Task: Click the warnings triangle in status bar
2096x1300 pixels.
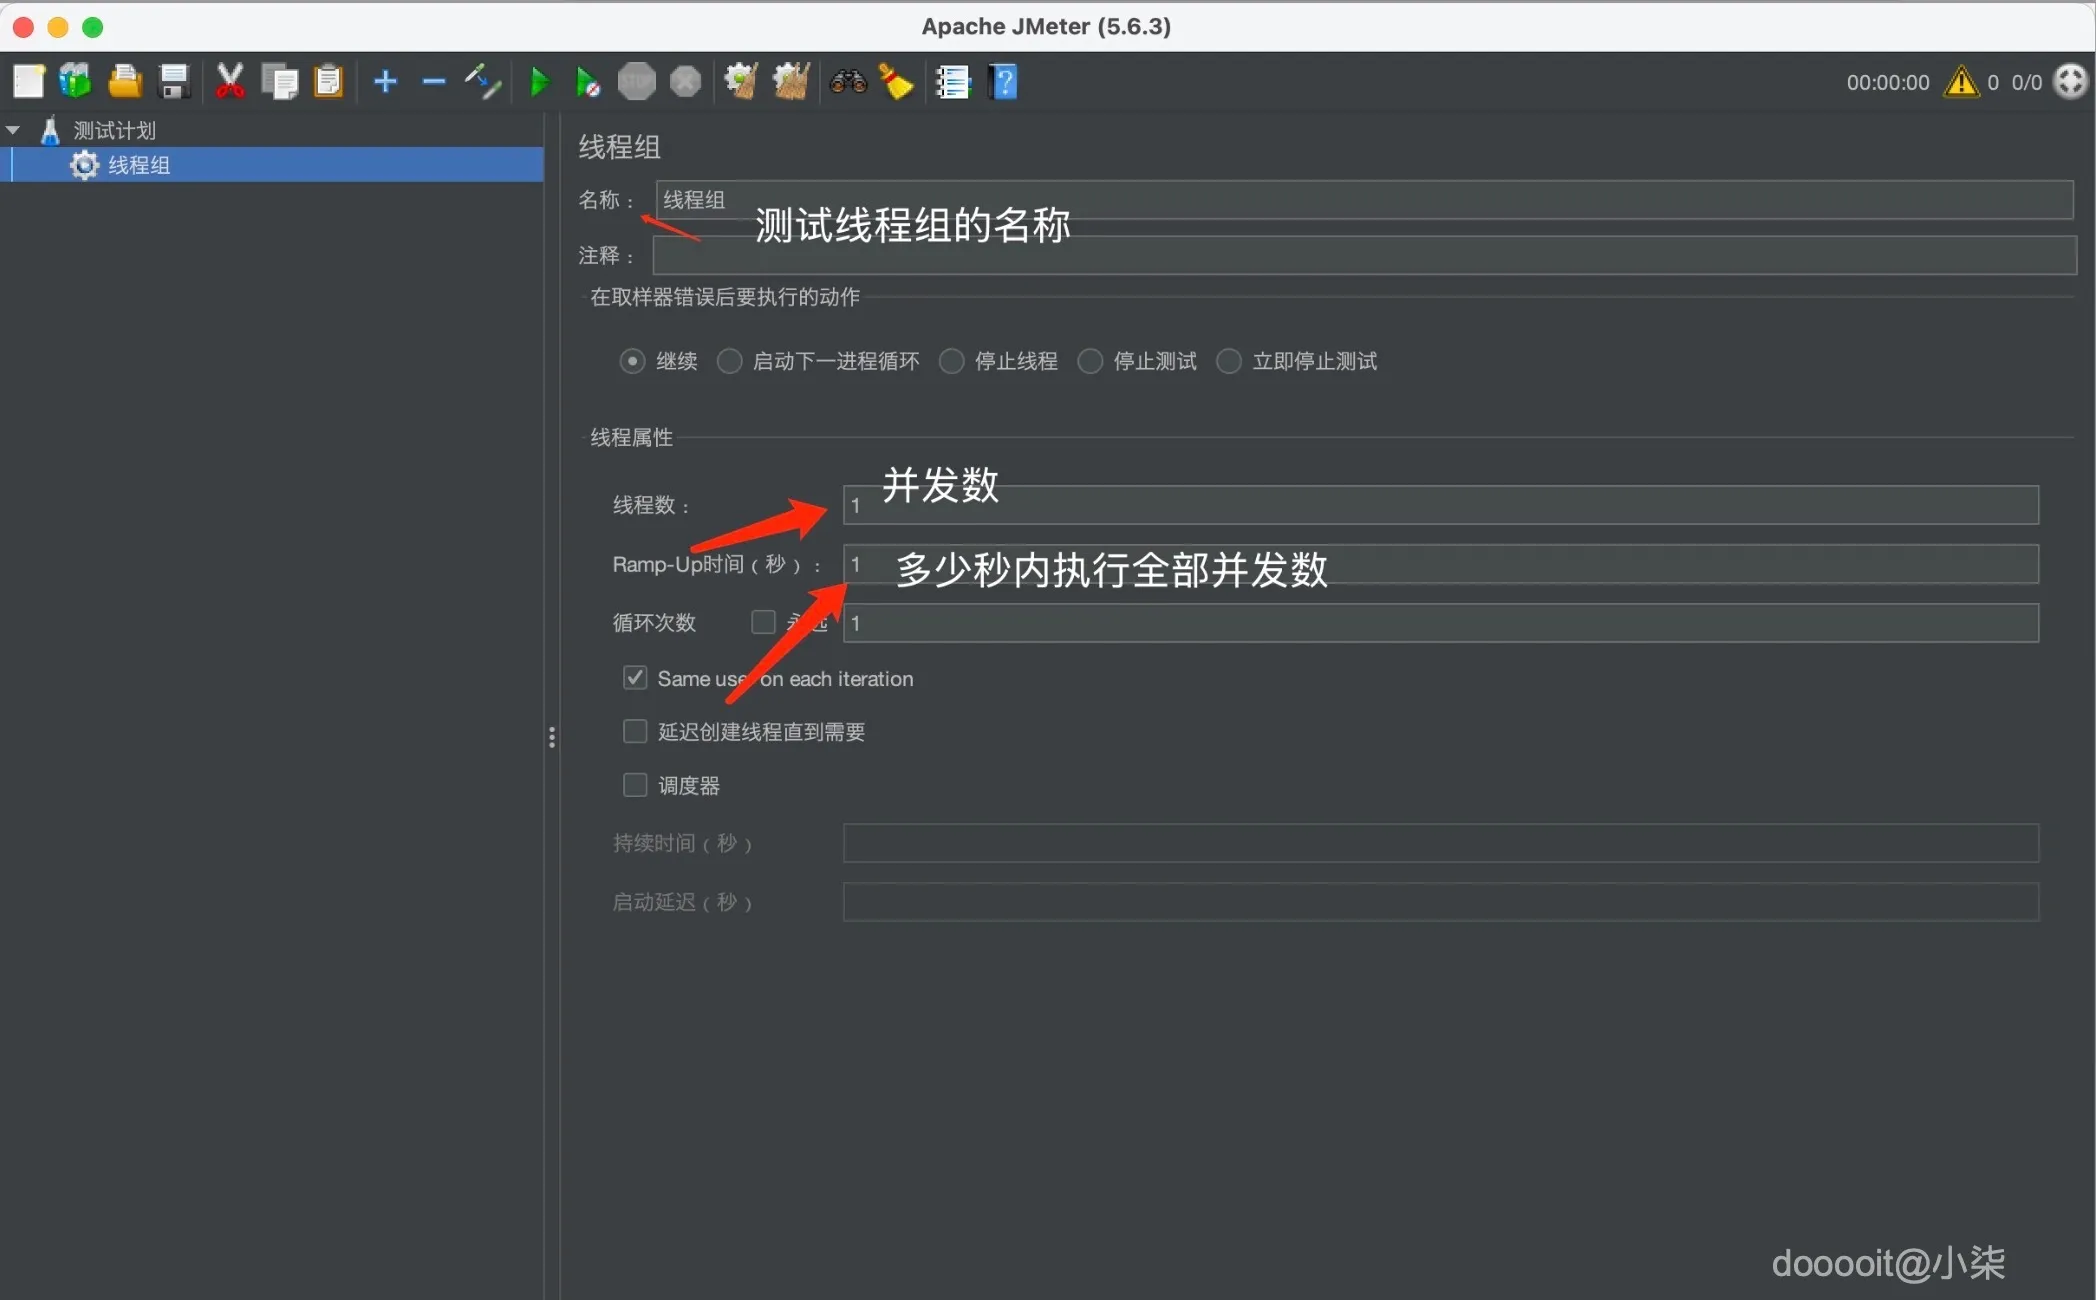Action: (1962, 81)
